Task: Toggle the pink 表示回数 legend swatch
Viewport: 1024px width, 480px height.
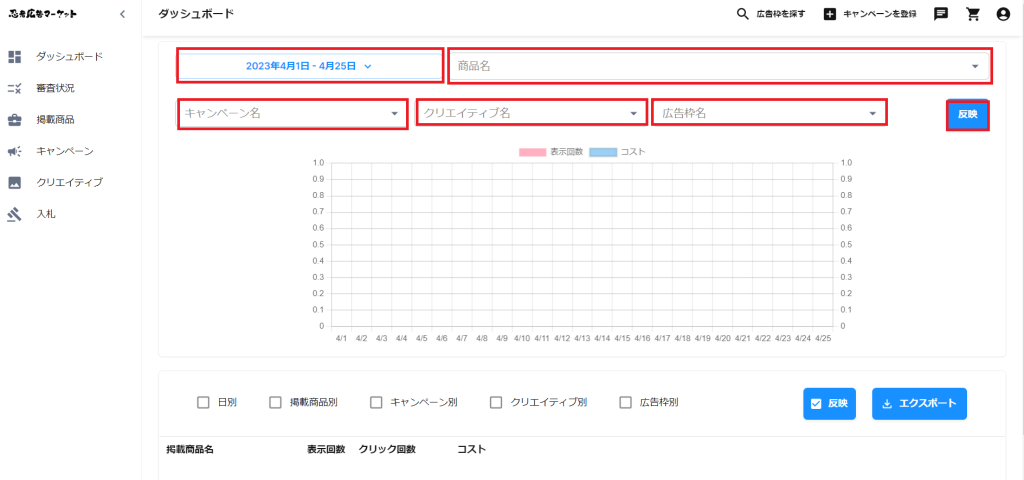Action: [533, 152]
